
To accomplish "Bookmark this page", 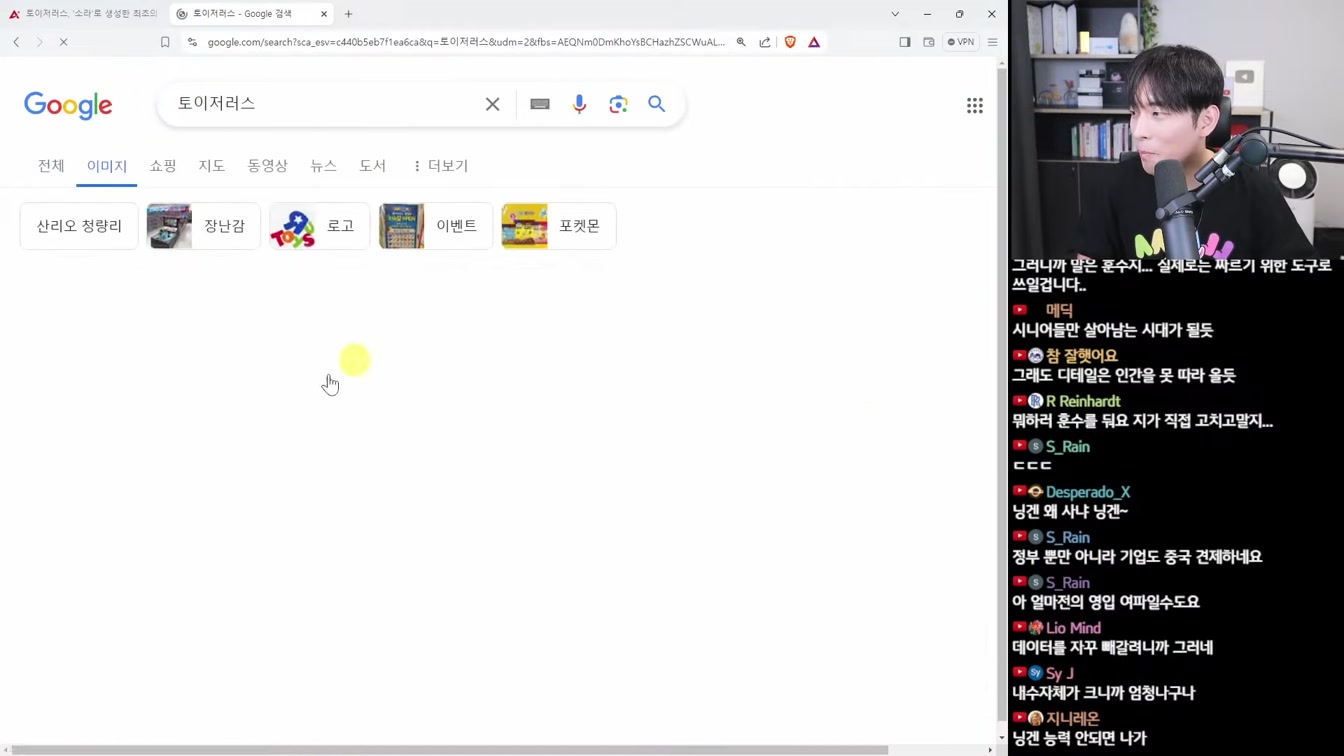I will [x=165, y=42].
